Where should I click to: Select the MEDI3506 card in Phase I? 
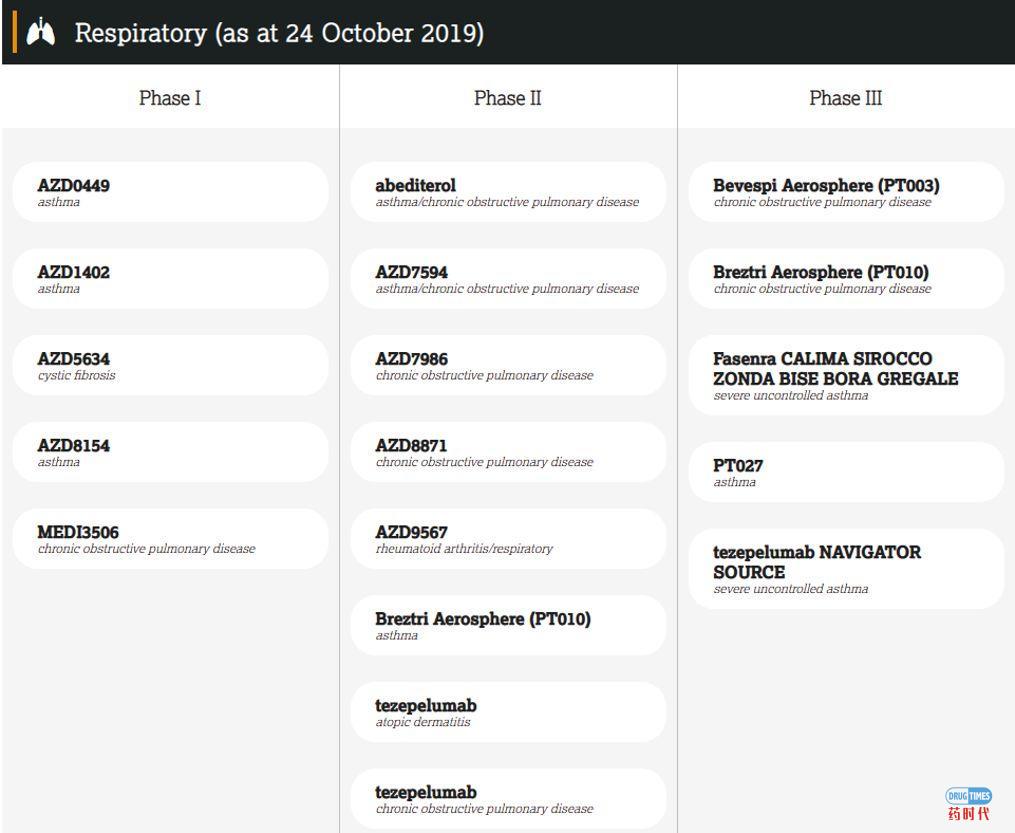[x=170, y=539]
